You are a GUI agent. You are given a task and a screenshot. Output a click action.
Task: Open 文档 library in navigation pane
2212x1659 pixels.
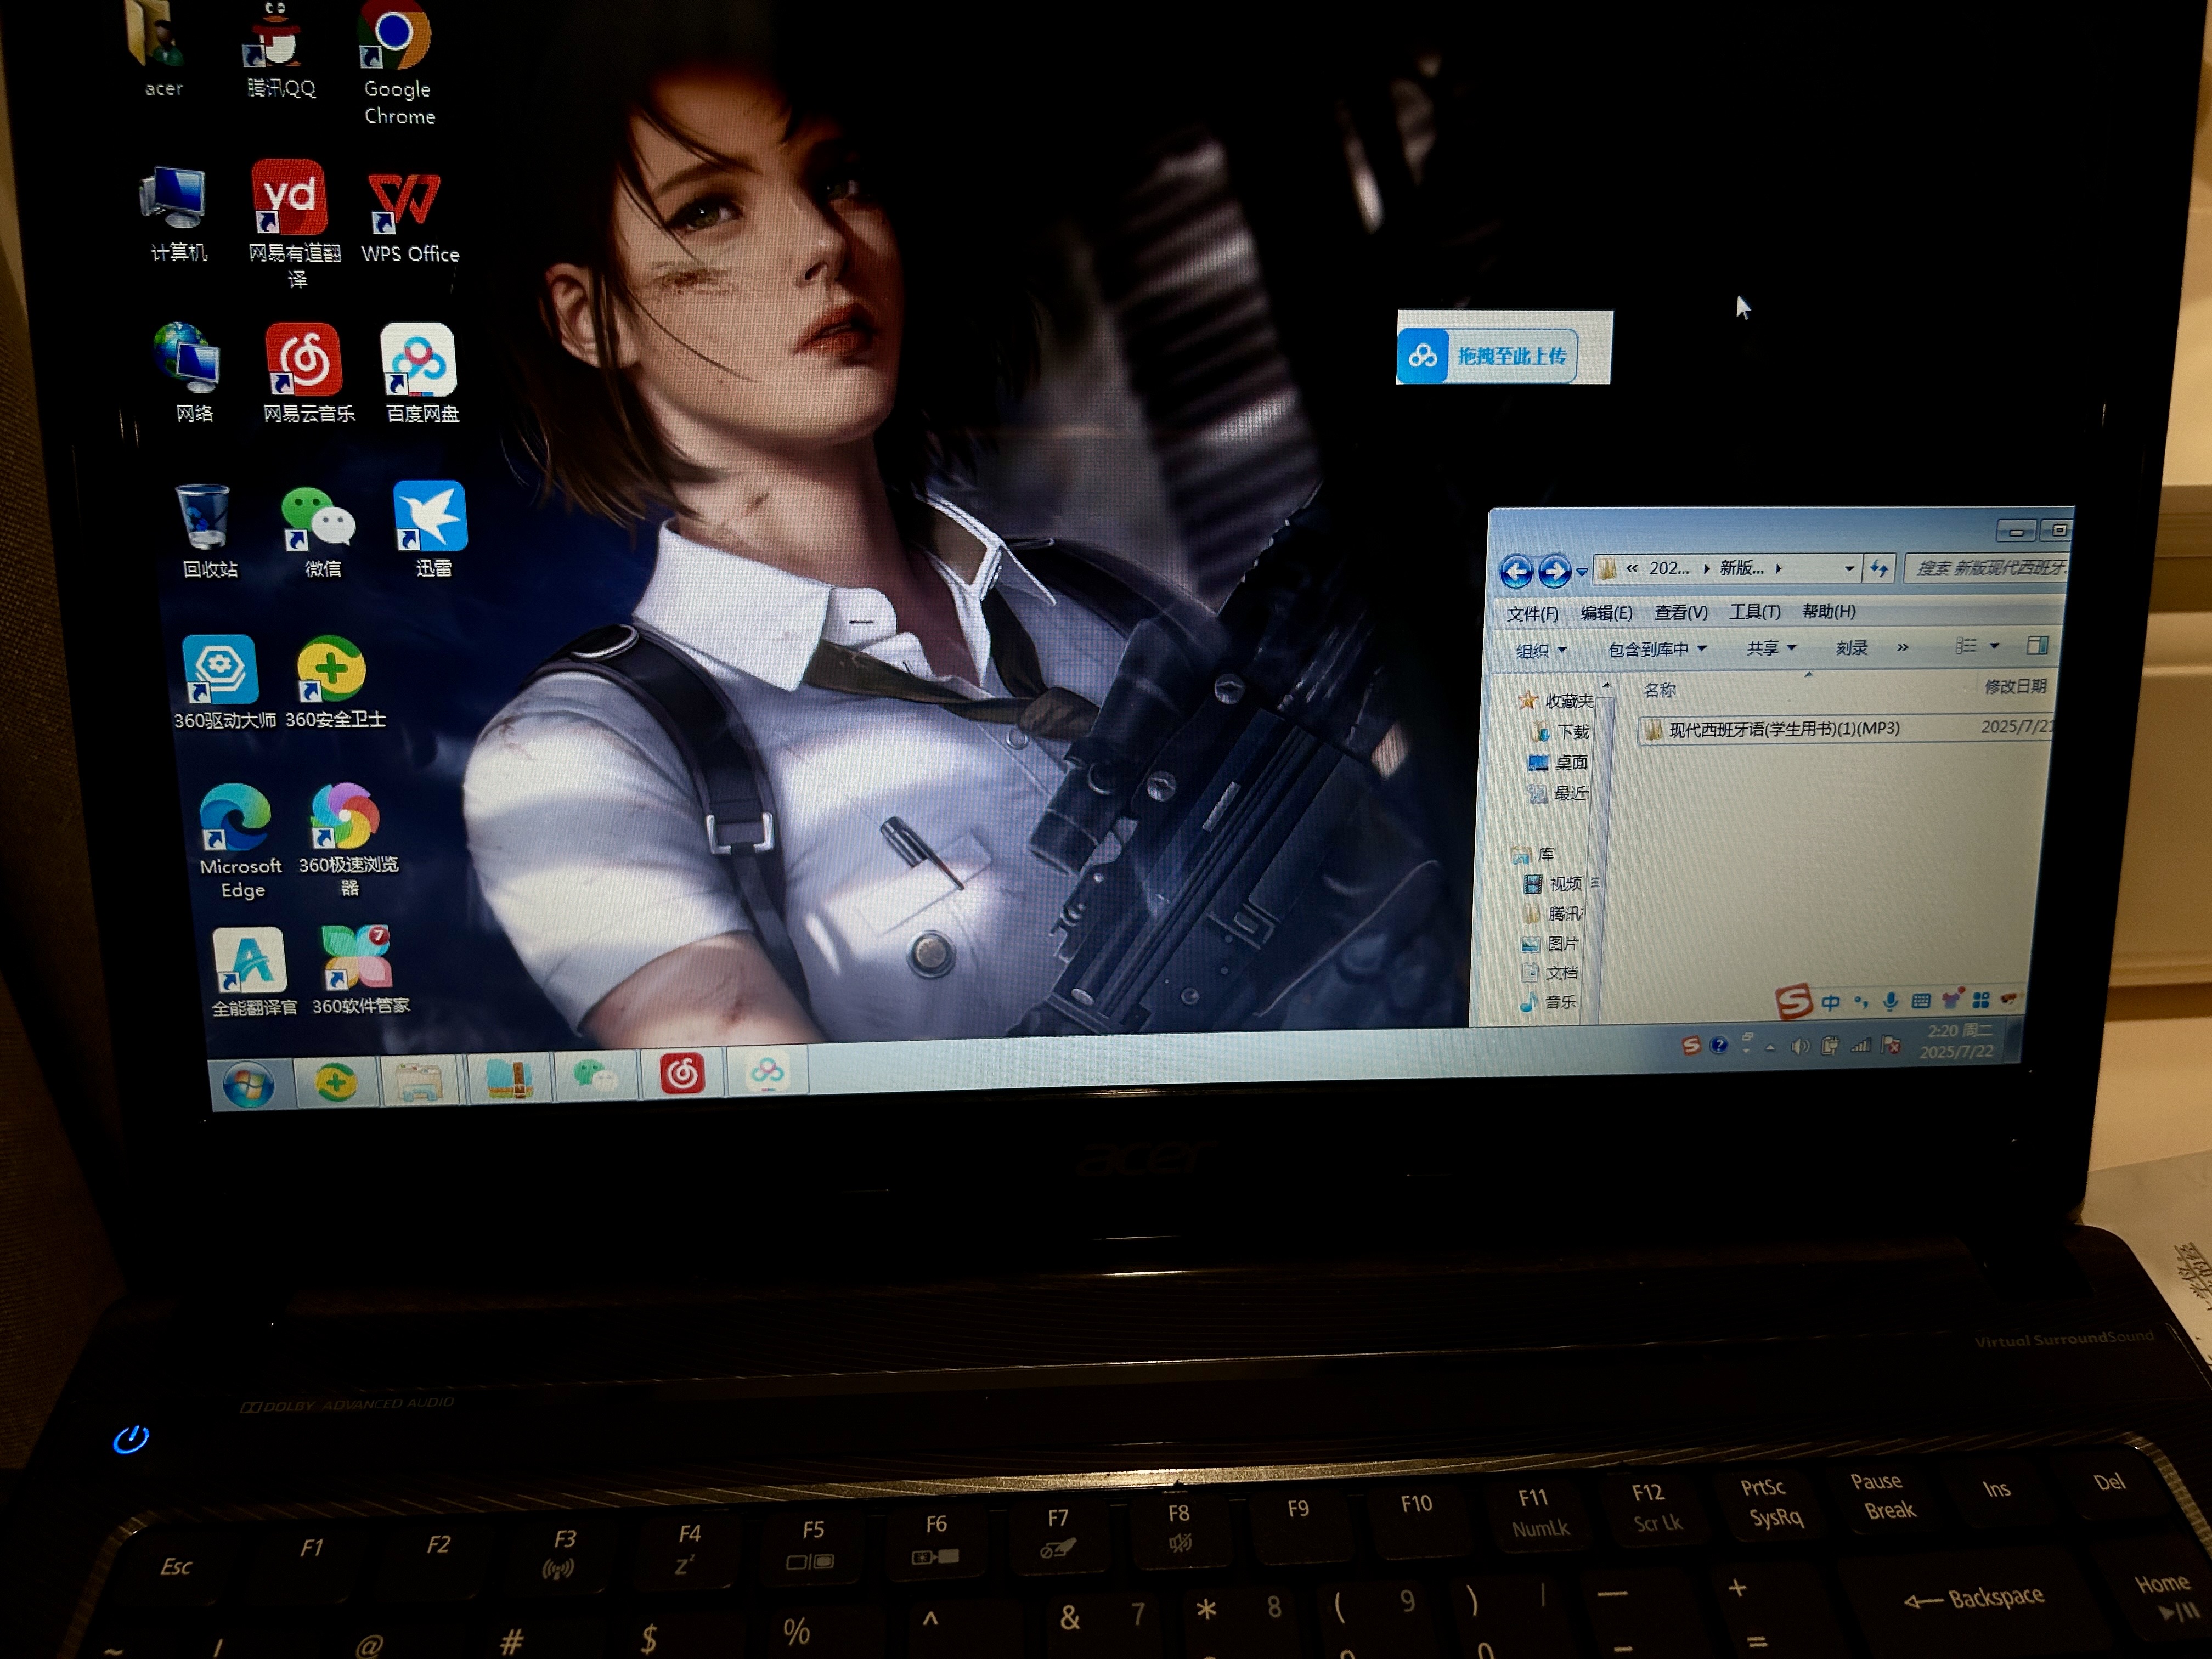pyautogui.click(x=1549, y=972)
